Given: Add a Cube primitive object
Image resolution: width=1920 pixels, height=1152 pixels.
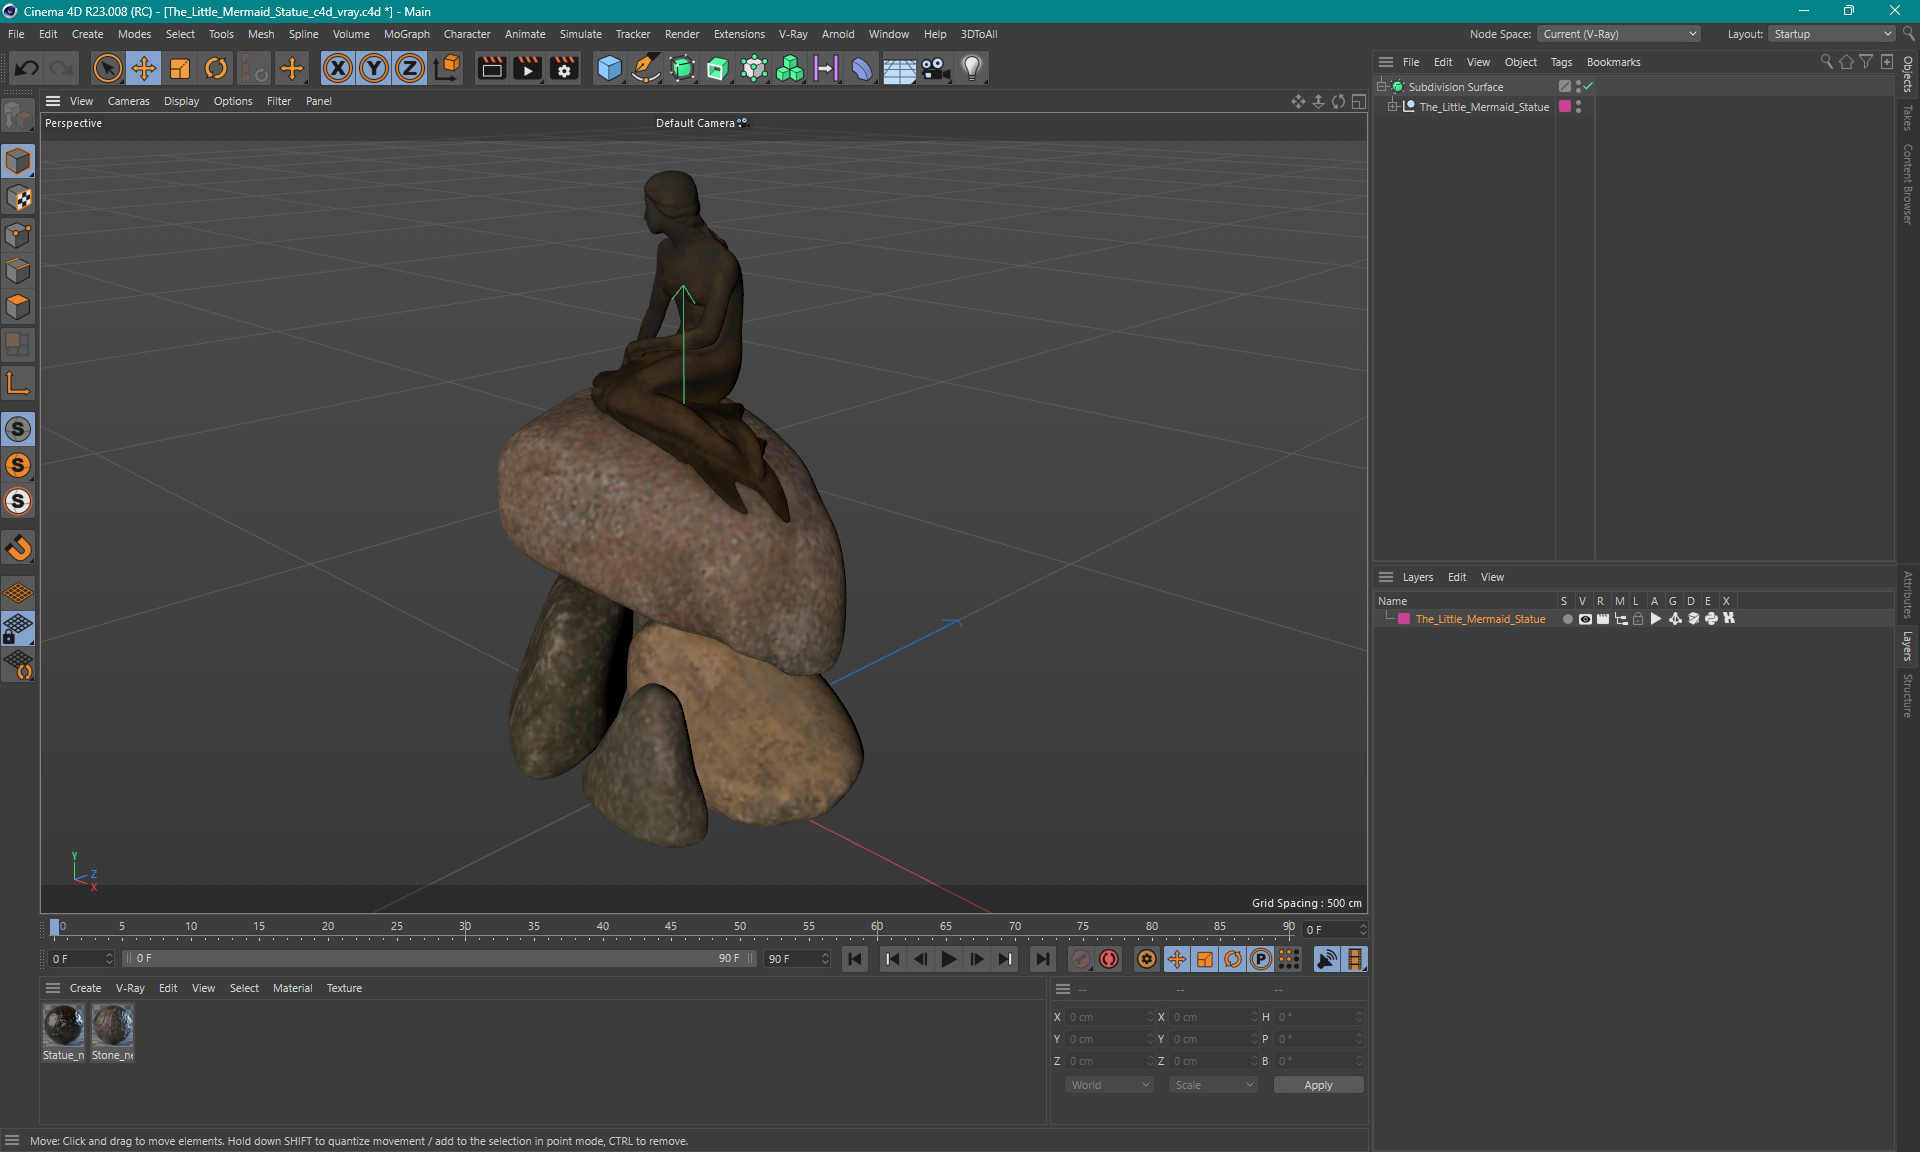Looking at the screenshot, I should 609,68.
